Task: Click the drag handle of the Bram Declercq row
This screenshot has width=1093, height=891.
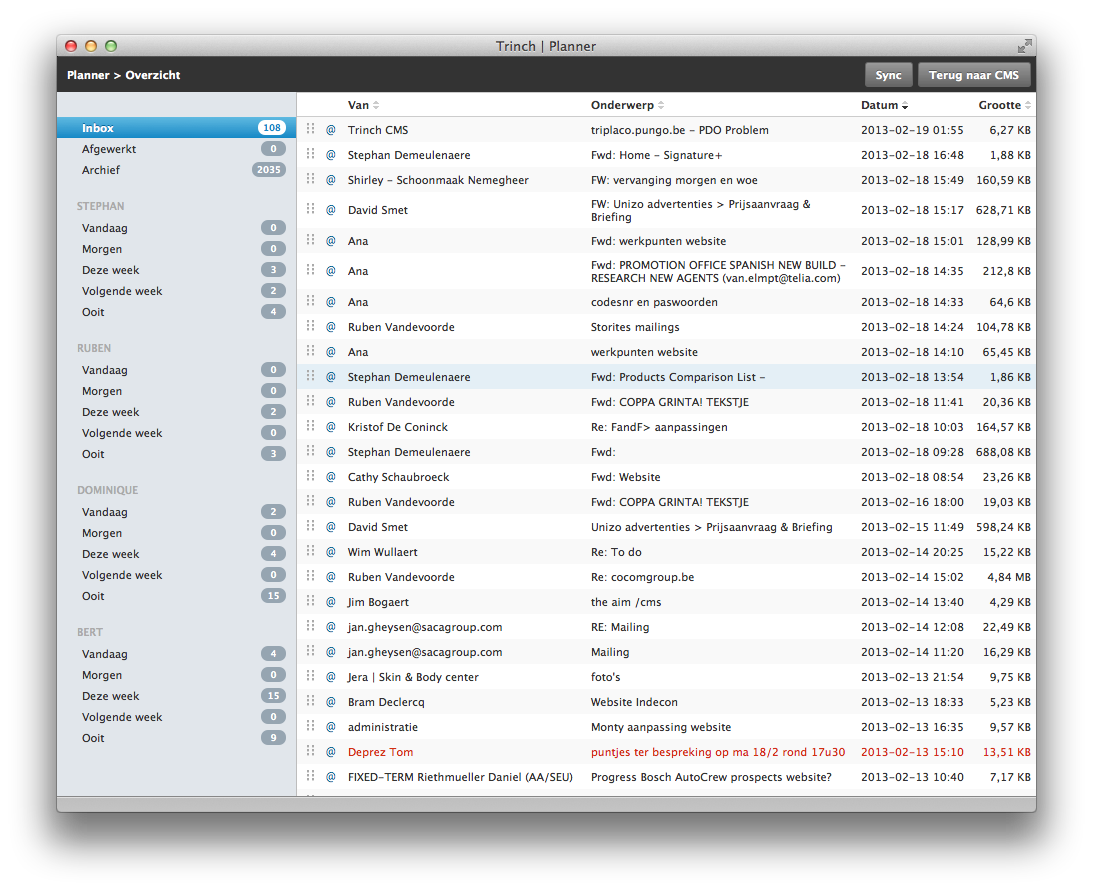Action: pyautogui.click(x=311, y=701)
